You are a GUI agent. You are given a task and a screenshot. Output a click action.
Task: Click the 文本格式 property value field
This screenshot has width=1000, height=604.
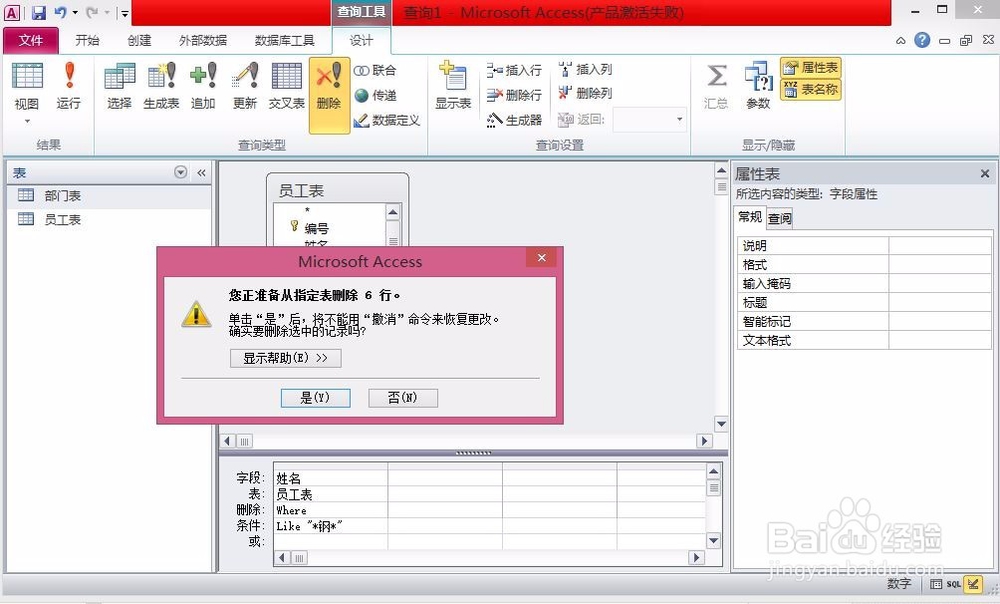[x=940, y=341]
